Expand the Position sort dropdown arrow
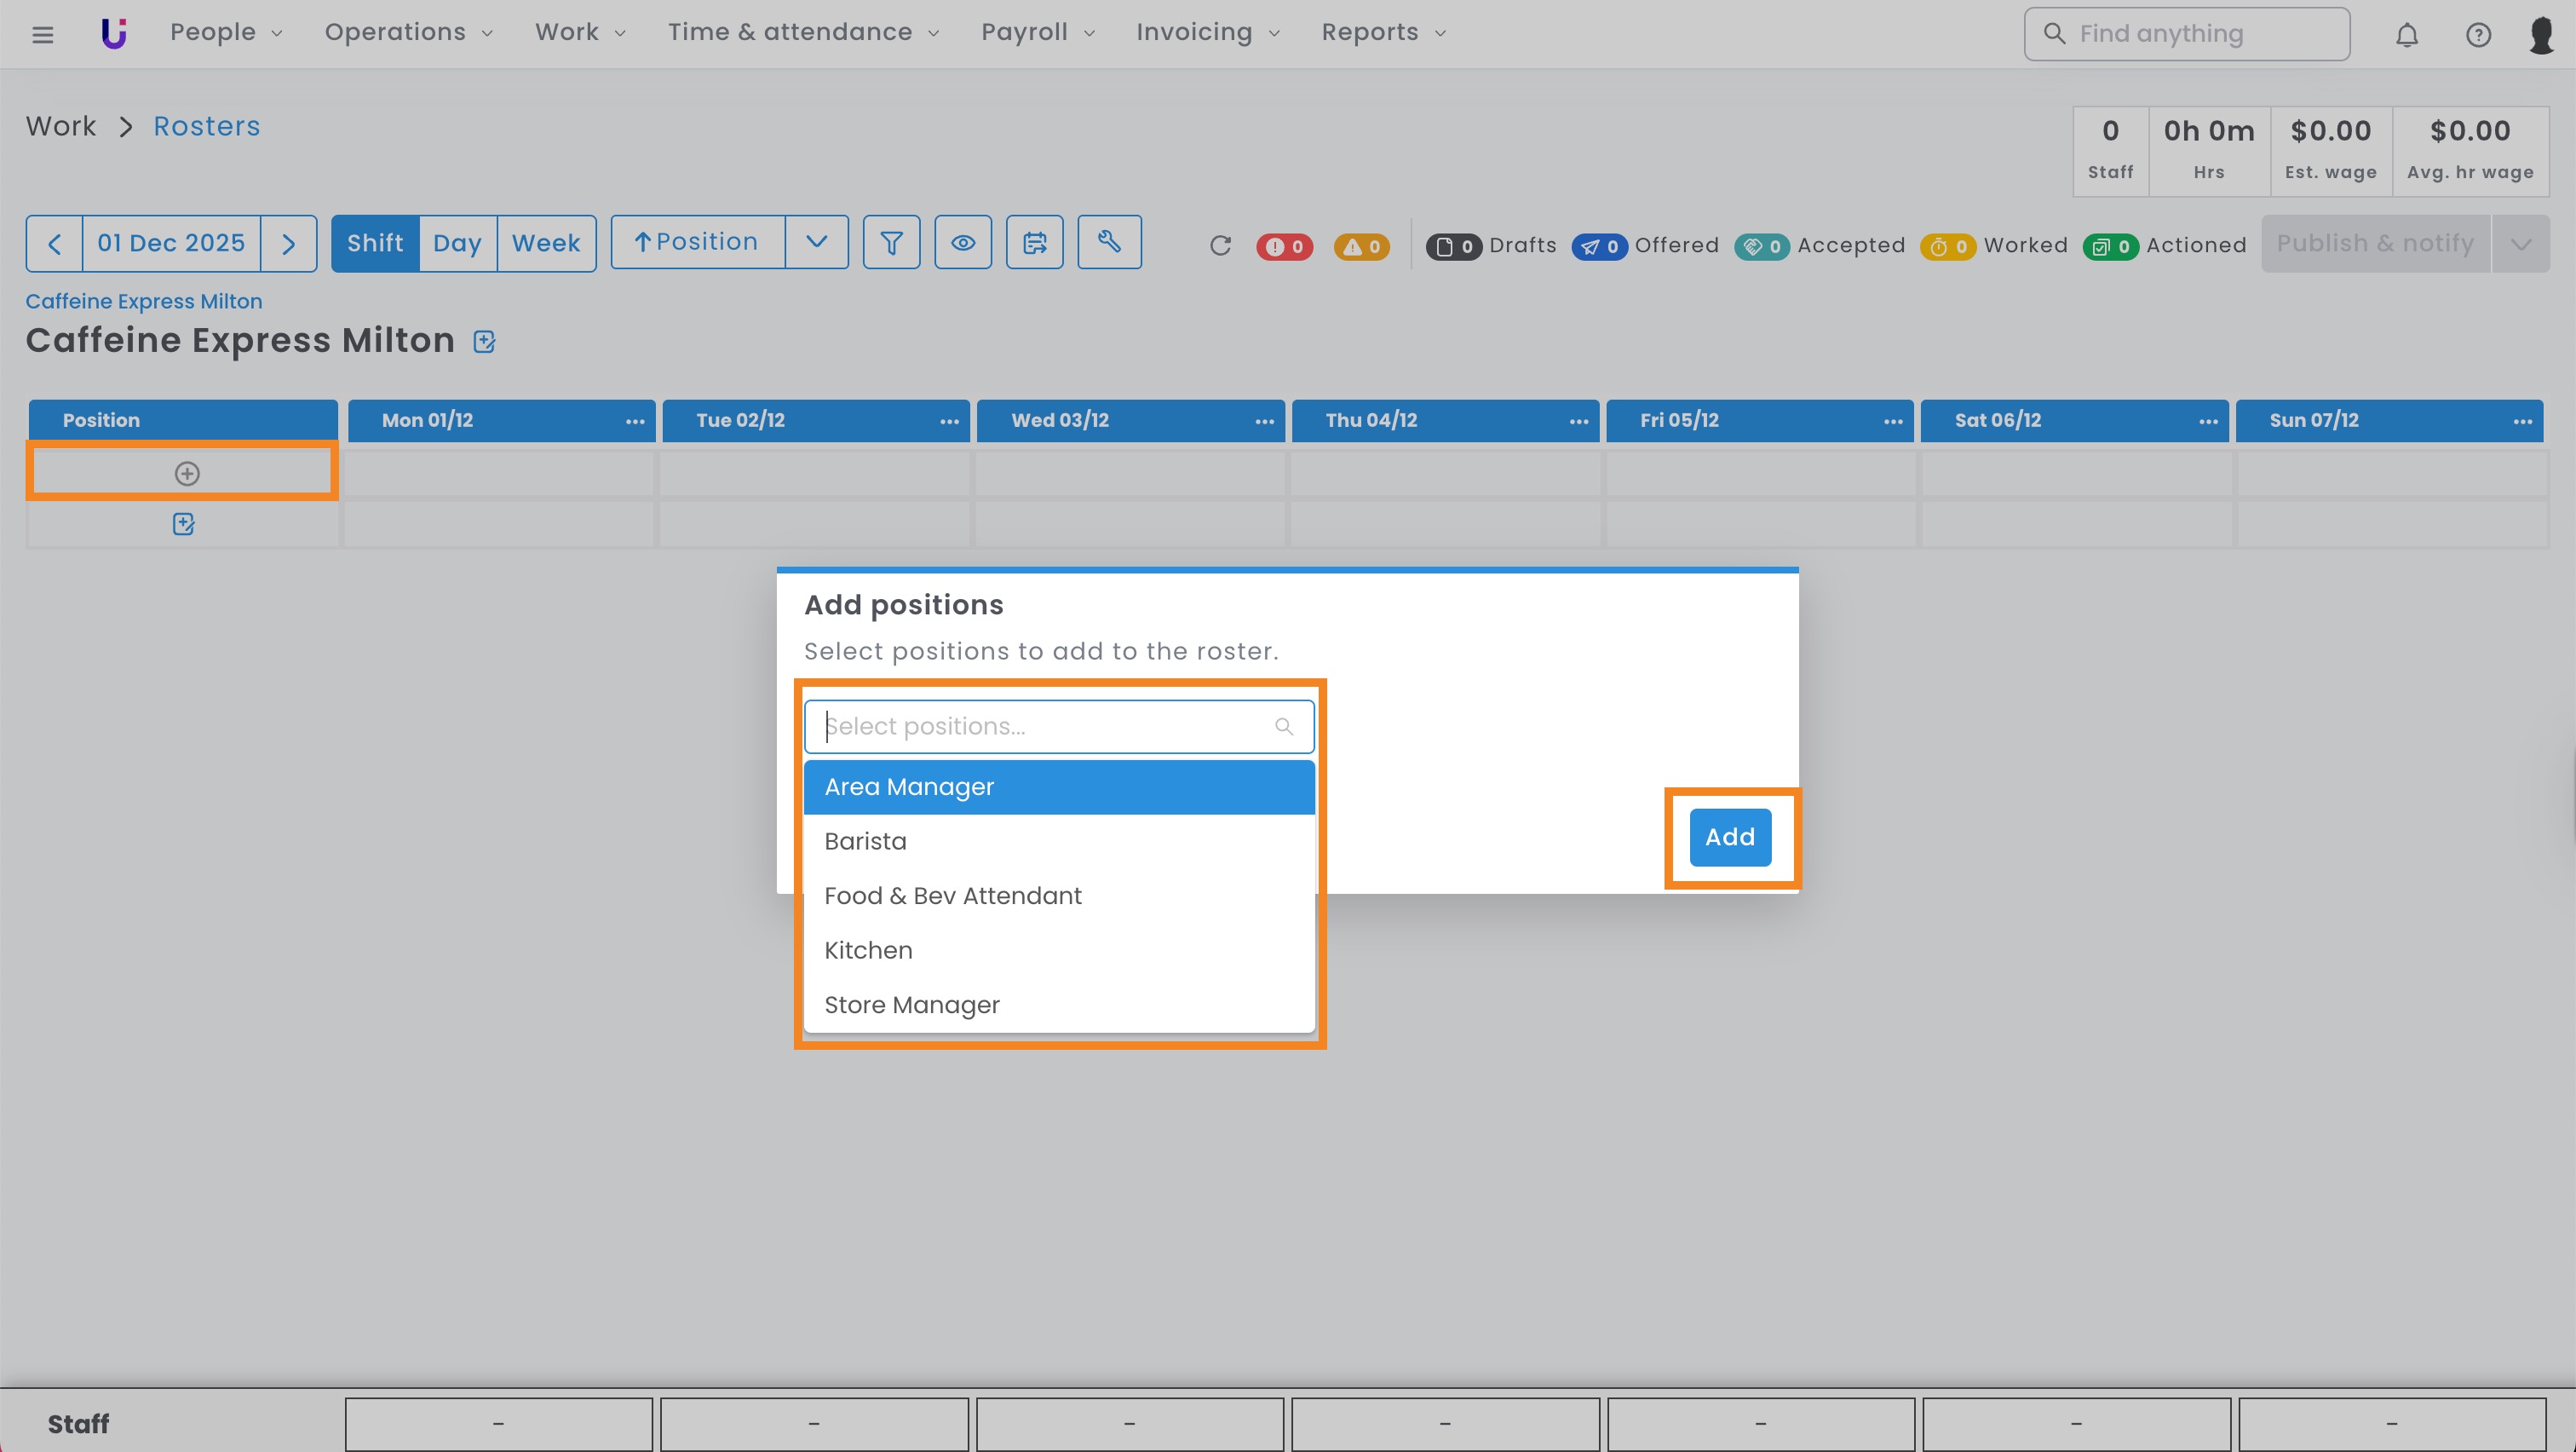Viewport: 2576px width, 1452px height. tap(816, 242)
